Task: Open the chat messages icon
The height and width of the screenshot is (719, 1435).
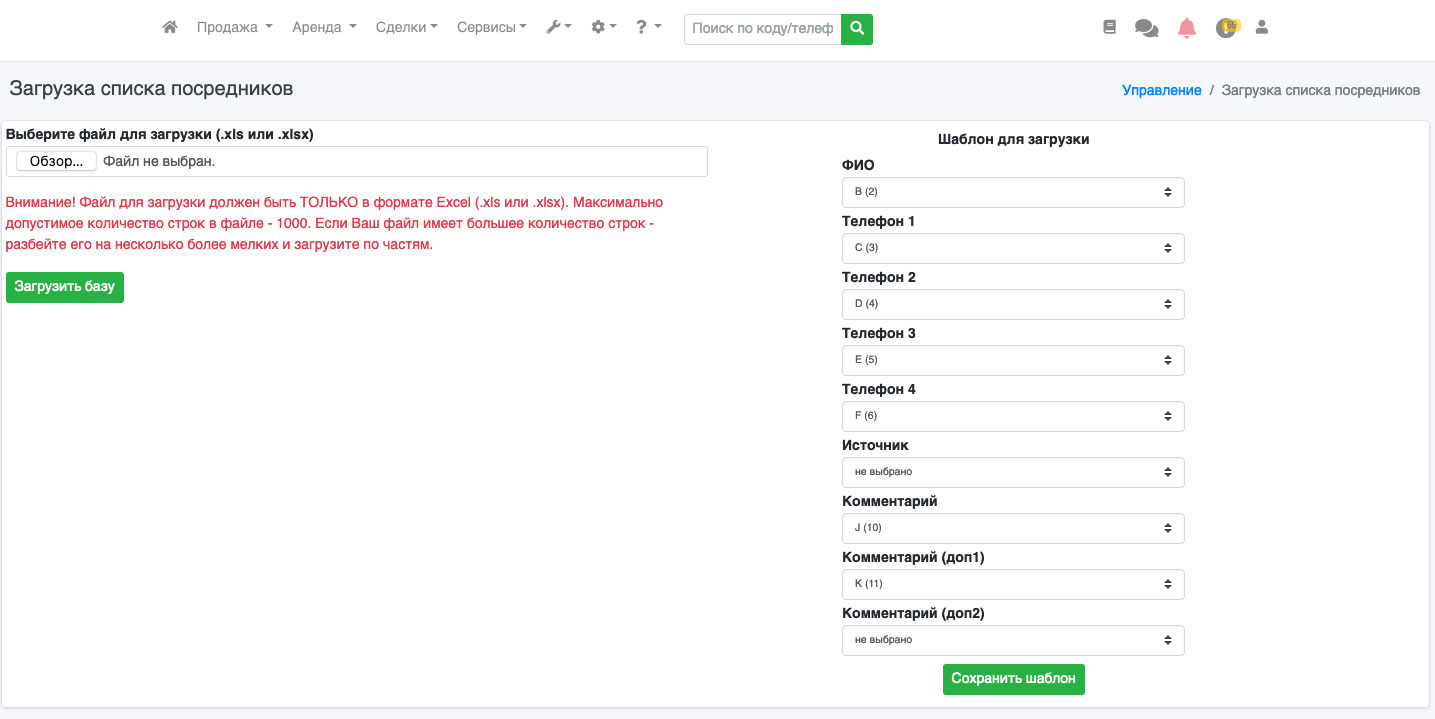Action: pyautogui.click(x=1146, y=29)
